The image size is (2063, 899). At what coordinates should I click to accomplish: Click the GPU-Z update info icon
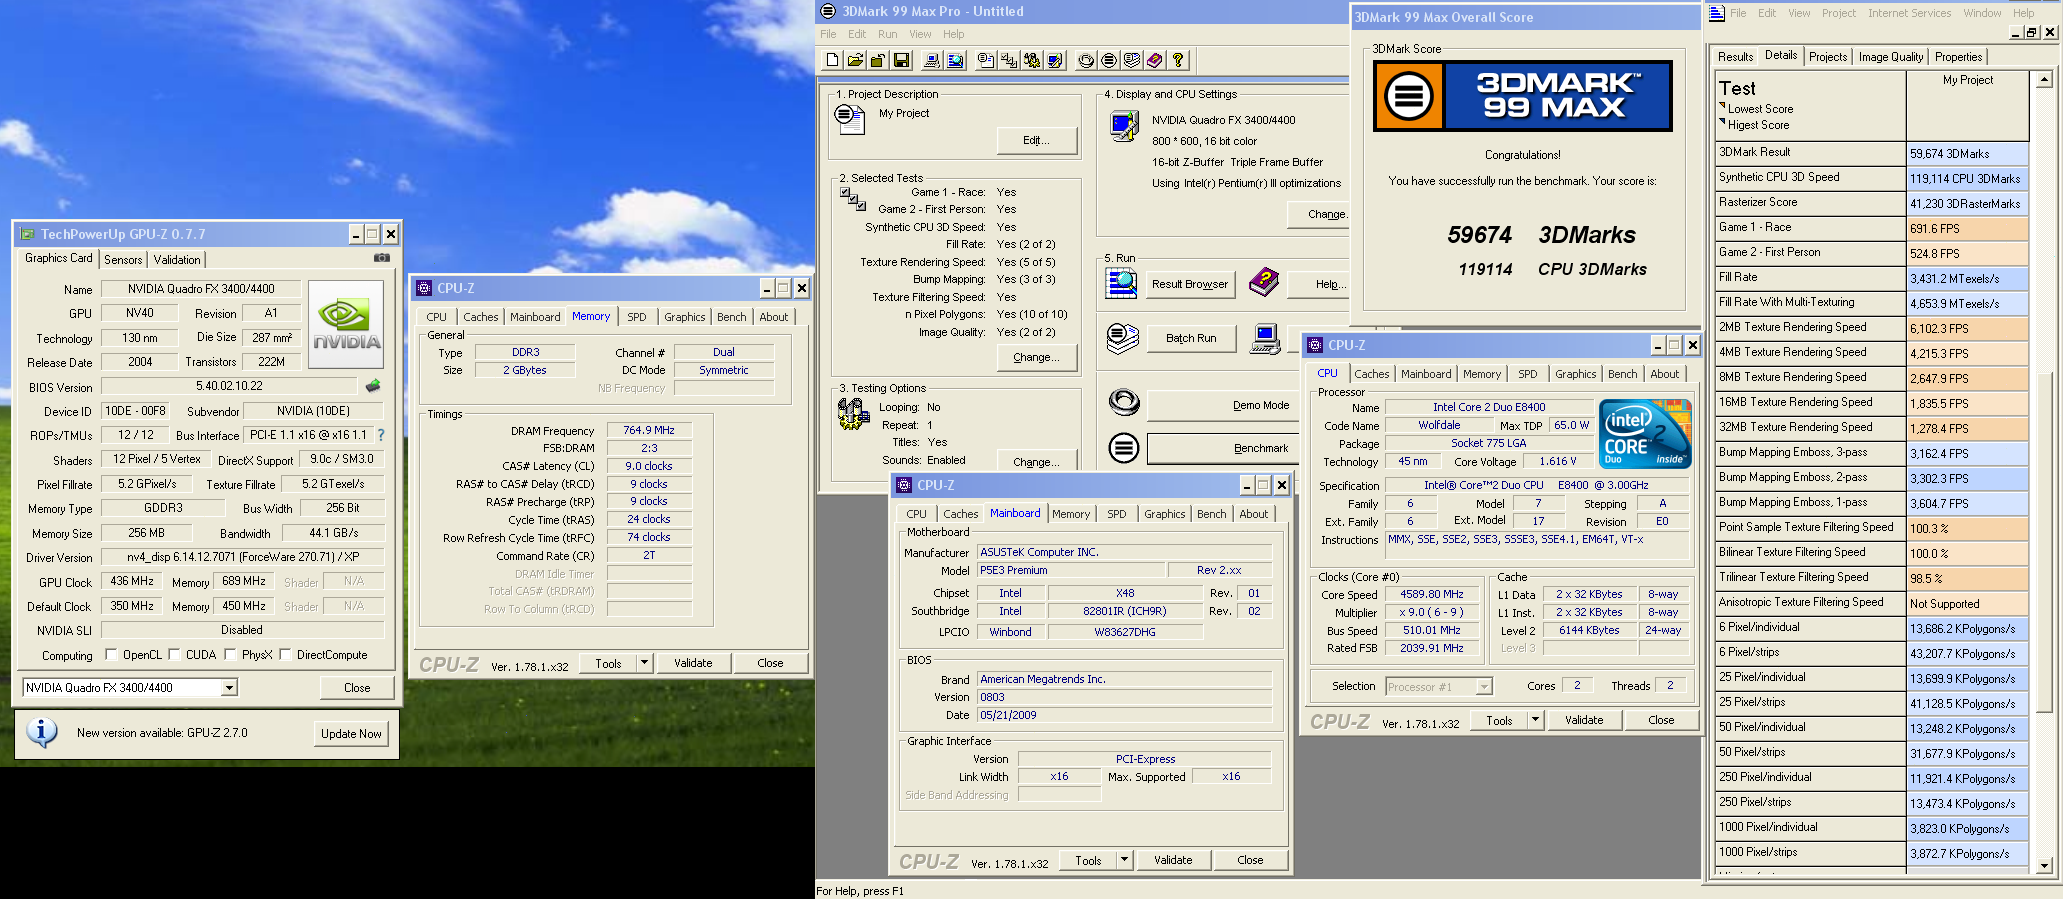(x=41, y=732)
